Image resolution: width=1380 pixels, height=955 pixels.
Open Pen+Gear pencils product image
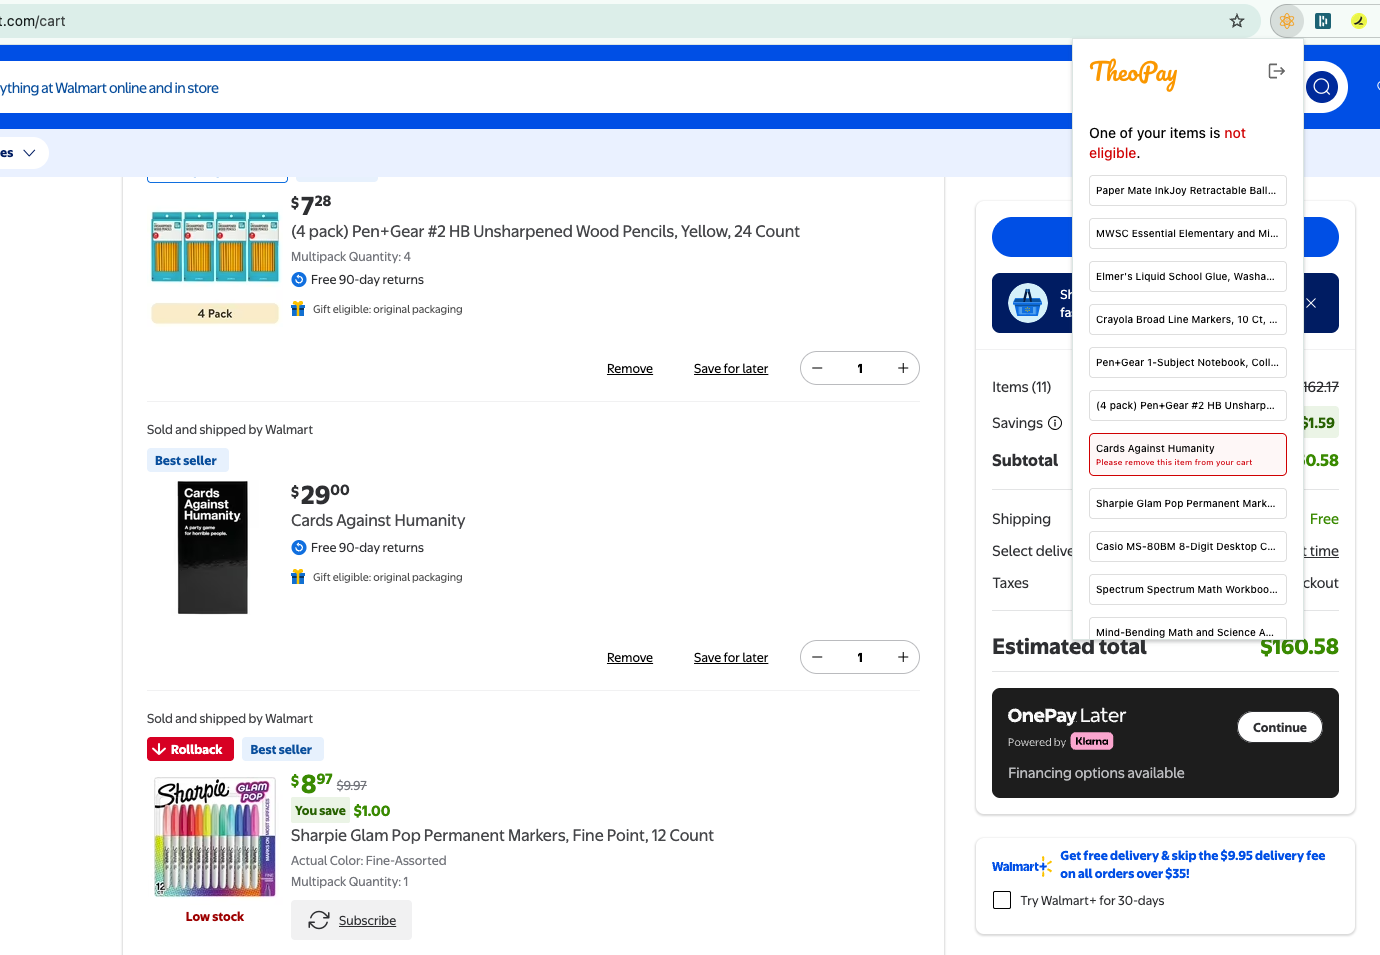[x=215, y=246]
